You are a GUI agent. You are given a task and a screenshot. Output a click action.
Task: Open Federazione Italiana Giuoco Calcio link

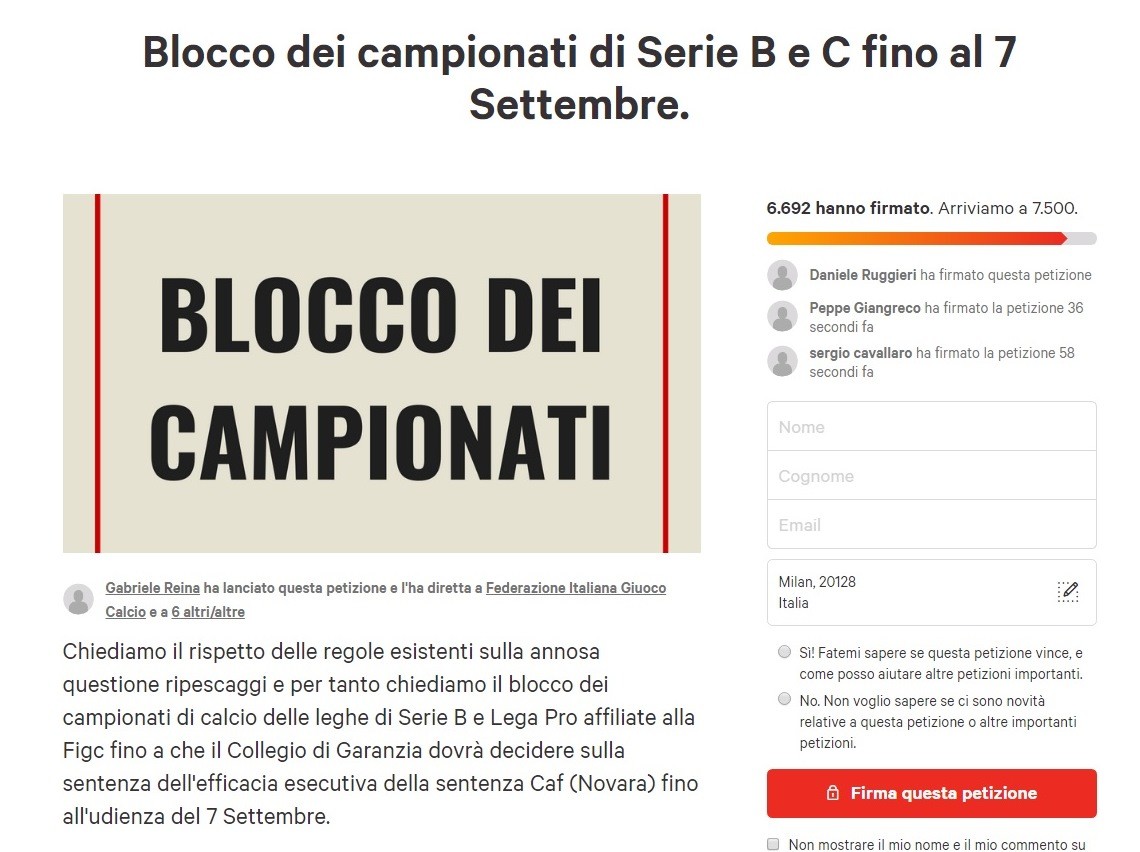tap(385, 600)
